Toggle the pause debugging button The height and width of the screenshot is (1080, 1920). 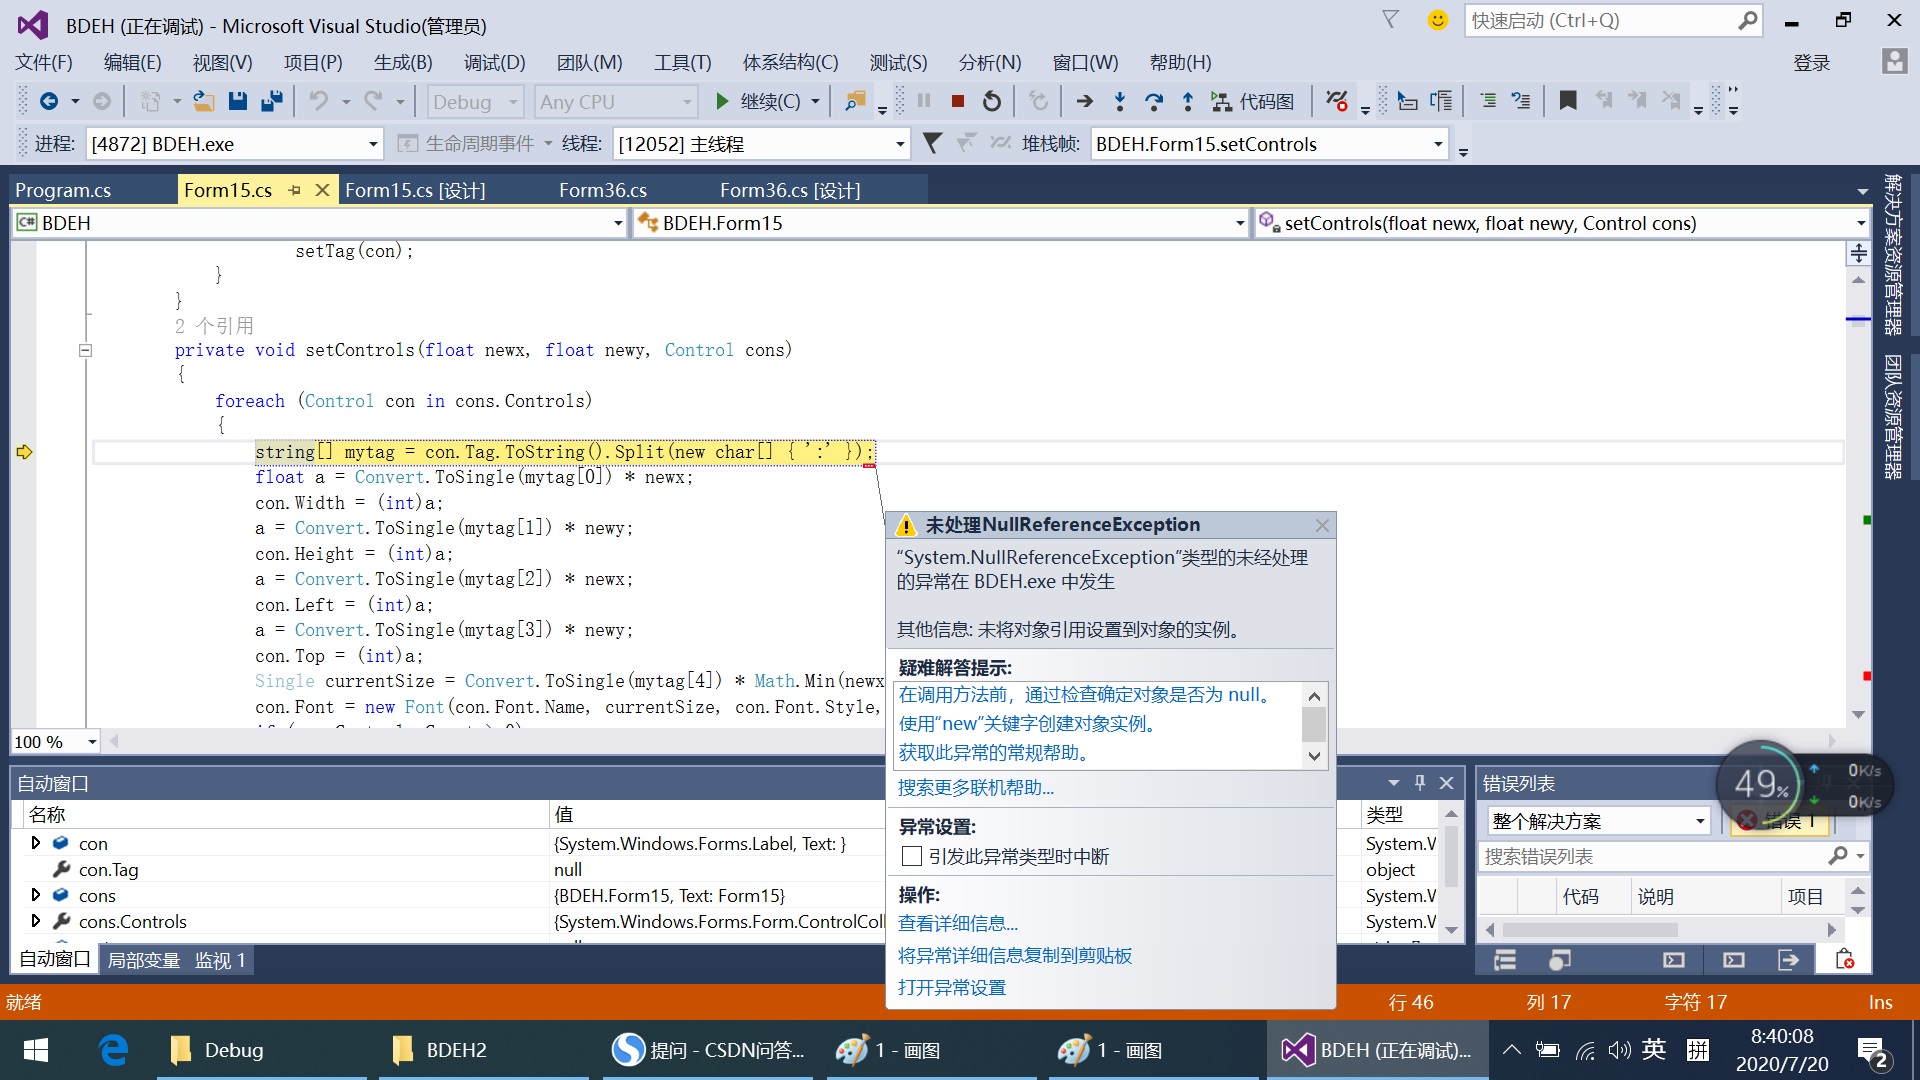[924, 101]
